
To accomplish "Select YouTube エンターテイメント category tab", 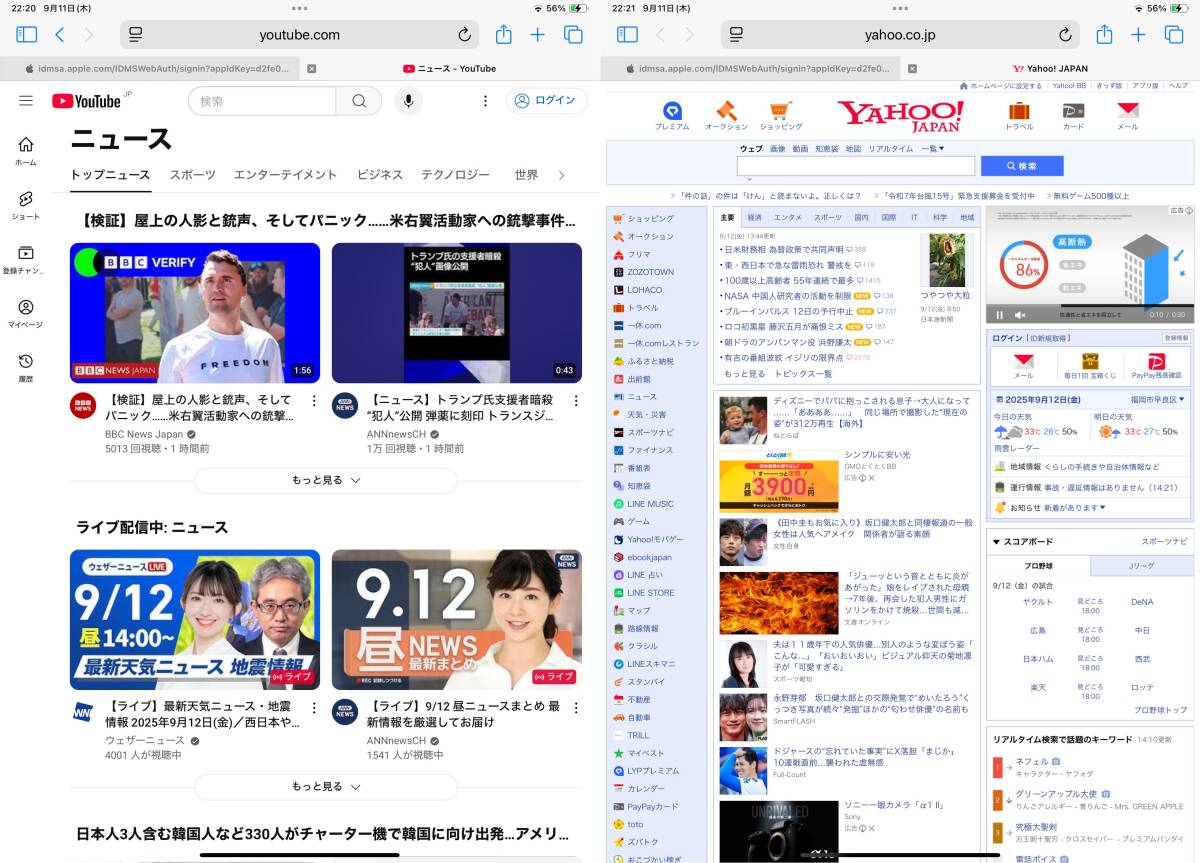I will (285, 175).
